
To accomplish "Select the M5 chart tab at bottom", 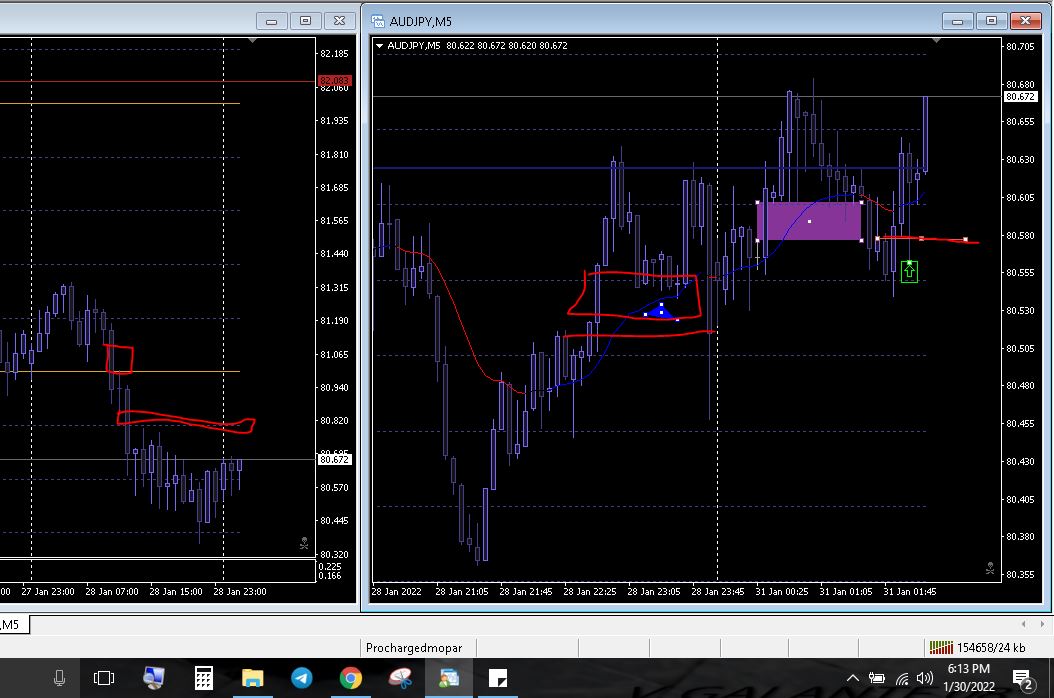I will tap(12, 625).
